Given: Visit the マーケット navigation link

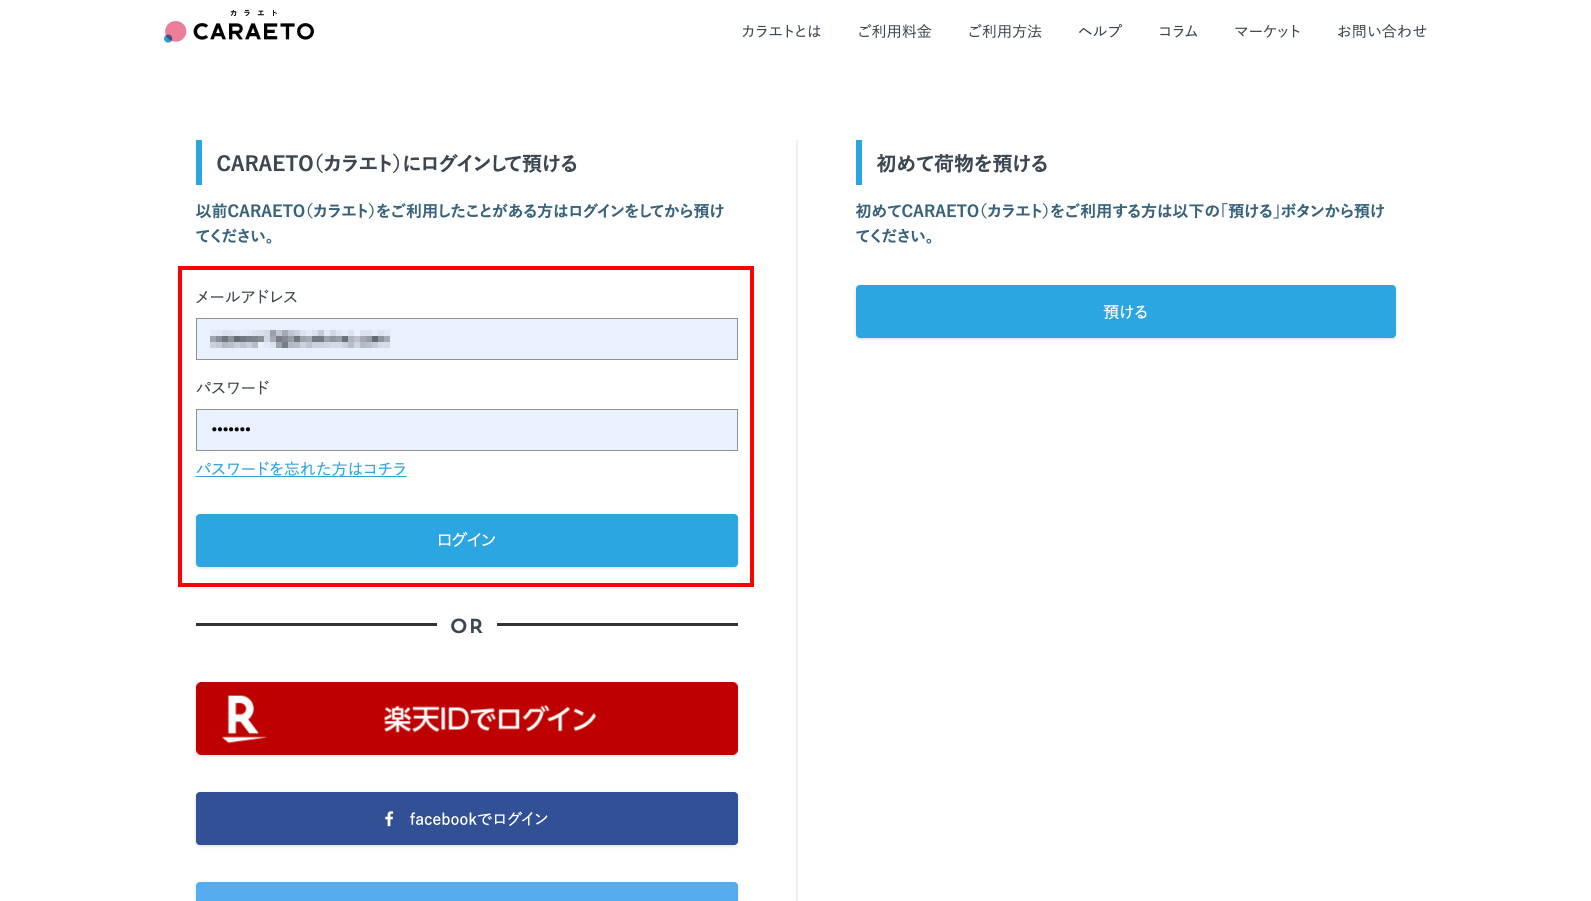Looking at the screenshot, I should 1267,31.
